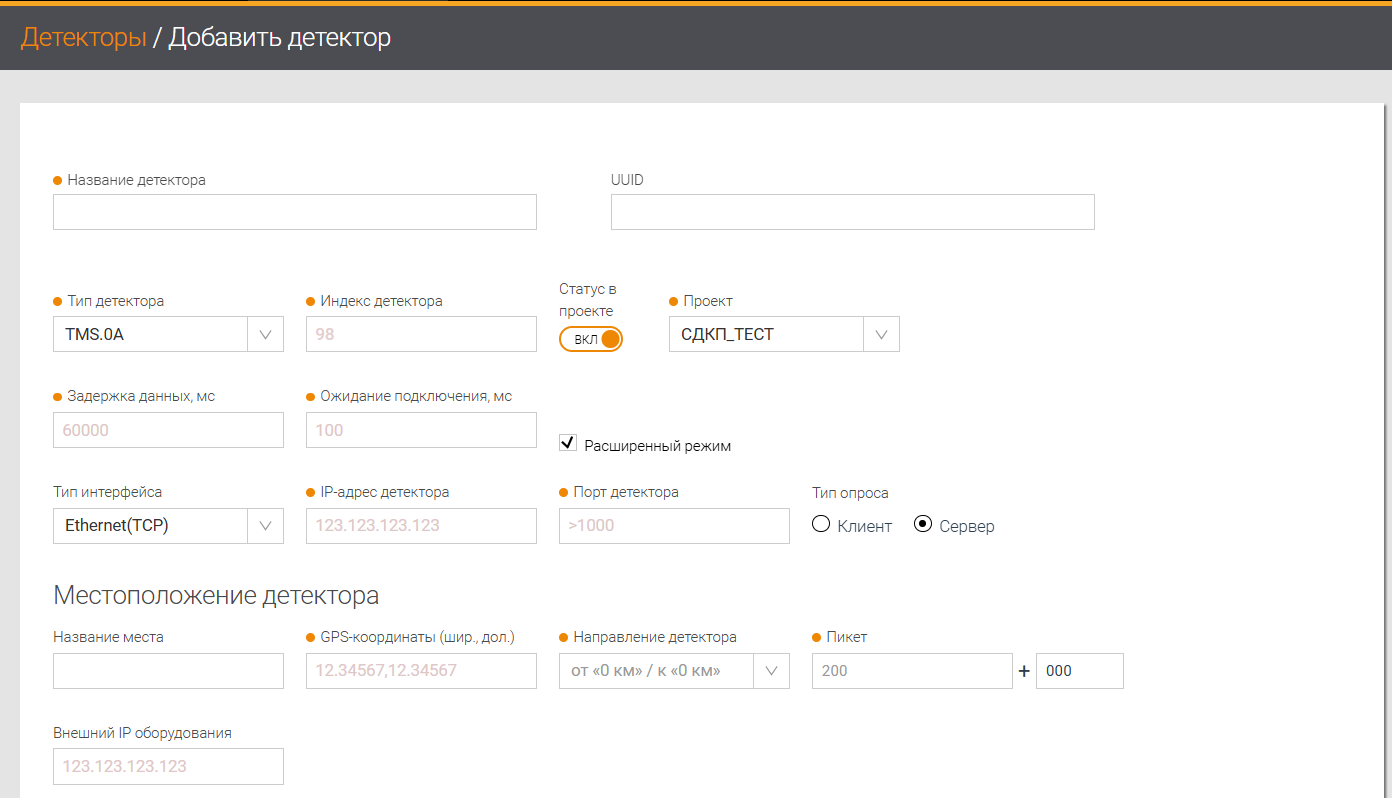
Task: Uncheck the Расширенный режим checkbox
Action: coord(568,443)
